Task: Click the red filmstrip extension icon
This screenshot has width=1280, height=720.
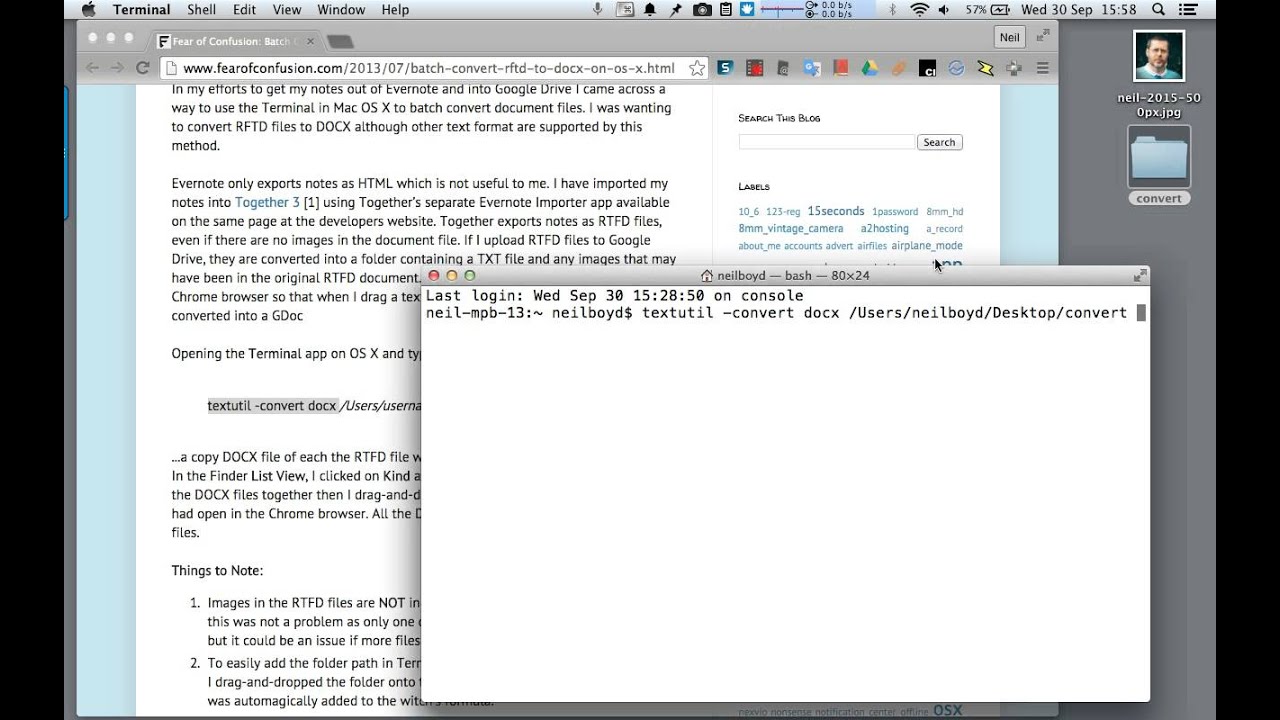Action: coord(754,68)
